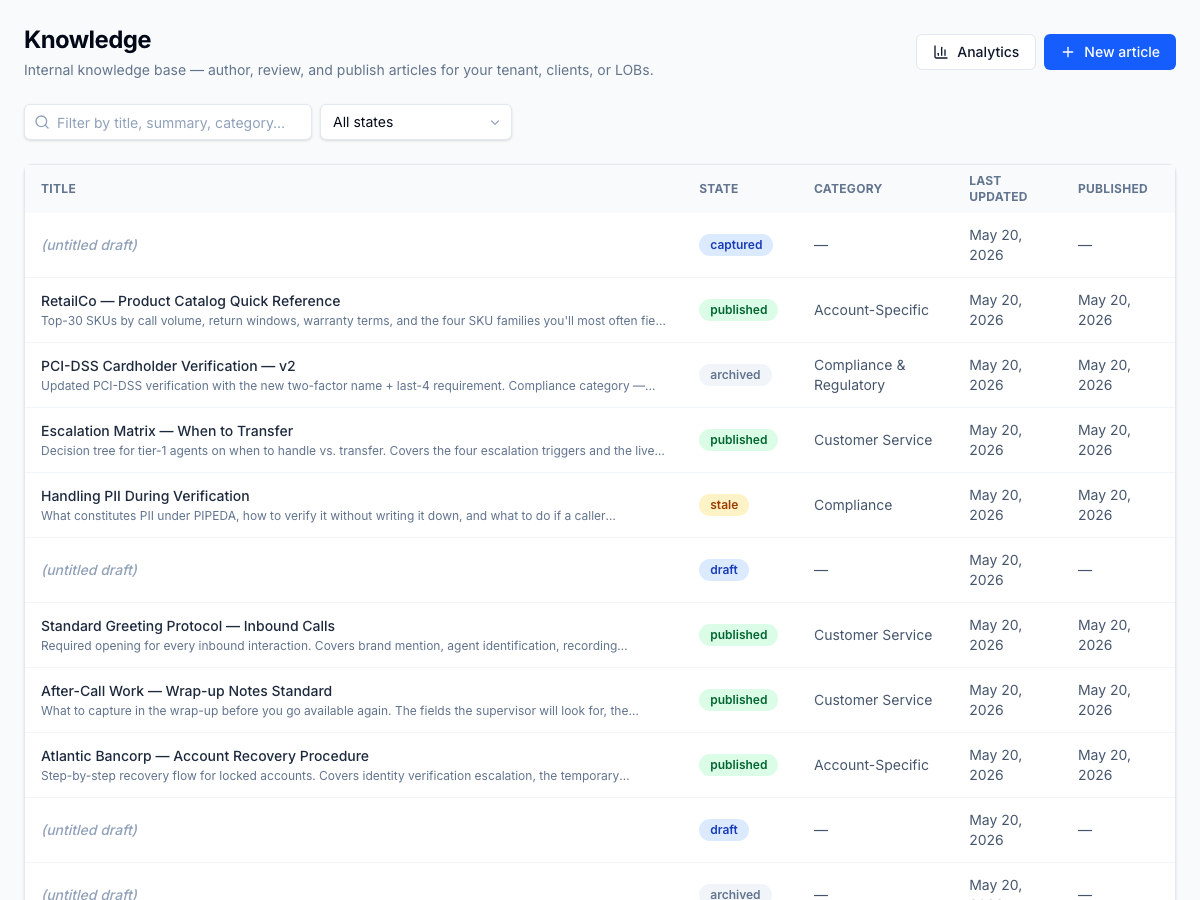This screenshot has width=1200, height=900.
Task: Open the All states dropdown
Action: 416,122
